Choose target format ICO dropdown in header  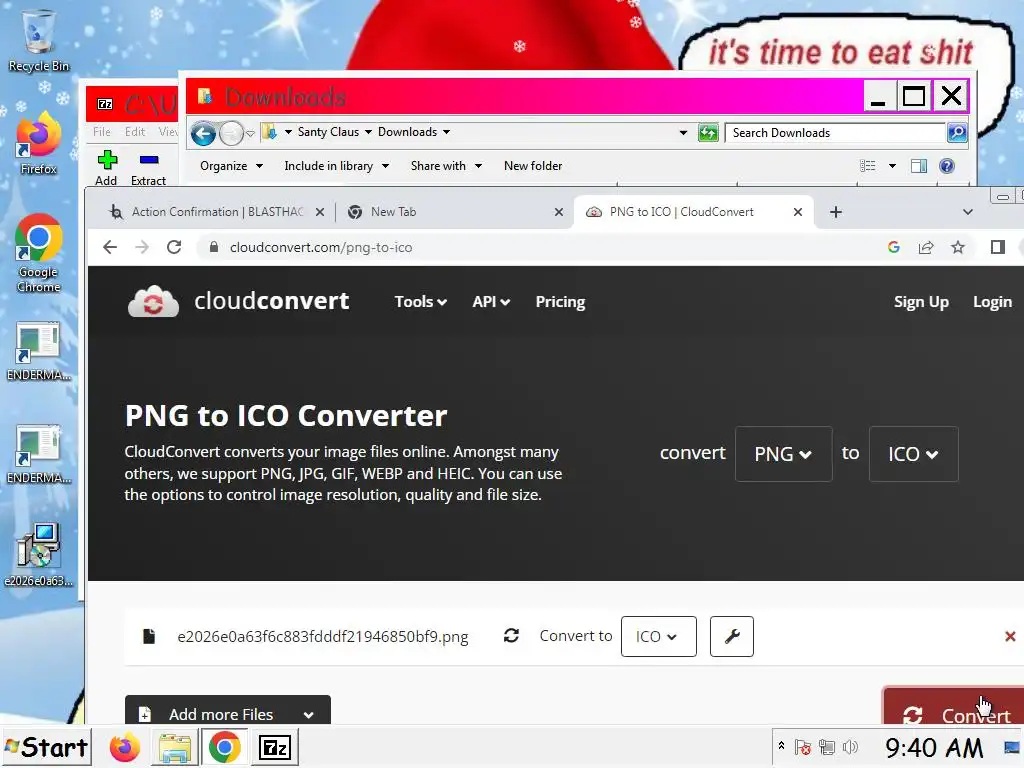[x=913, y=454]
